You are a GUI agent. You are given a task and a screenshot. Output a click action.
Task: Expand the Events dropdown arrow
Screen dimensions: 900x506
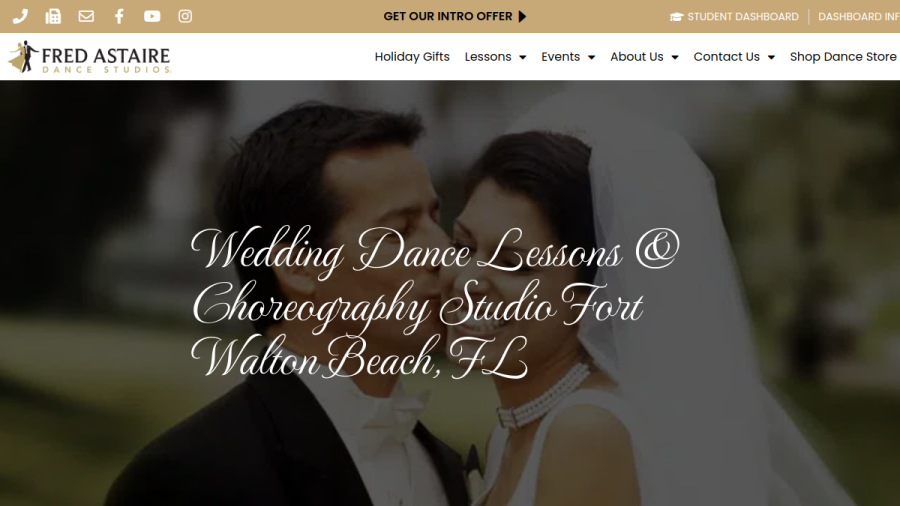pyautogui.click(x=591, y=57)
